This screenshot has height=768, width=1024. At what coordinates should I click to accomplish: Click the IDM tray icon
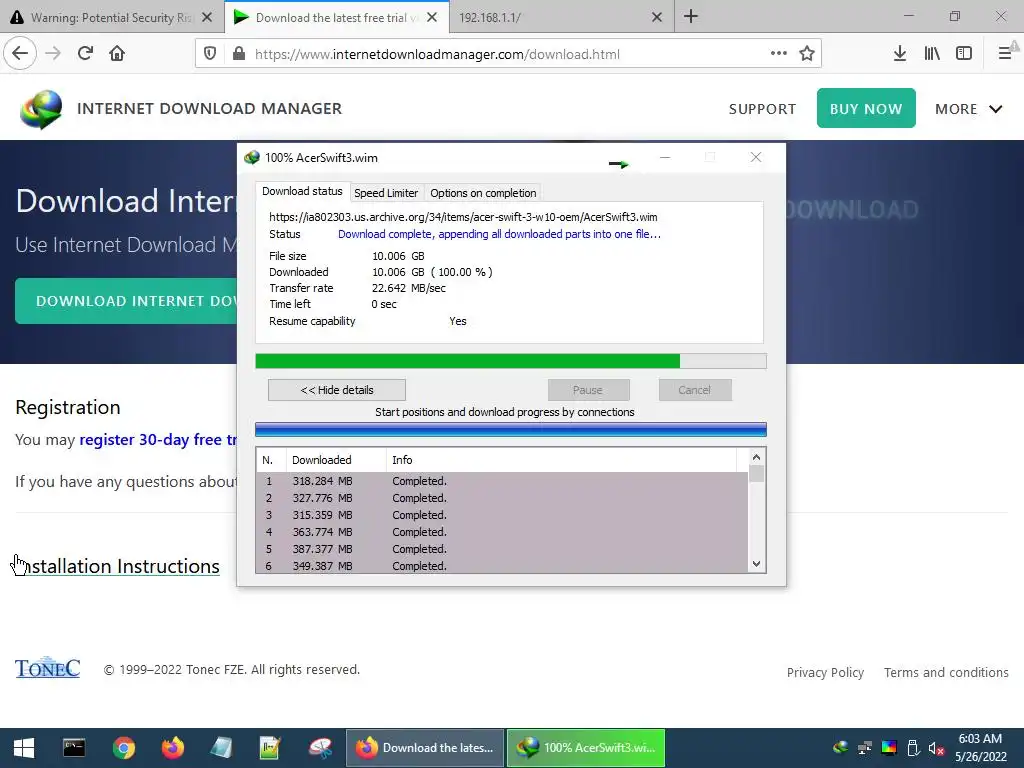point(841,748)
